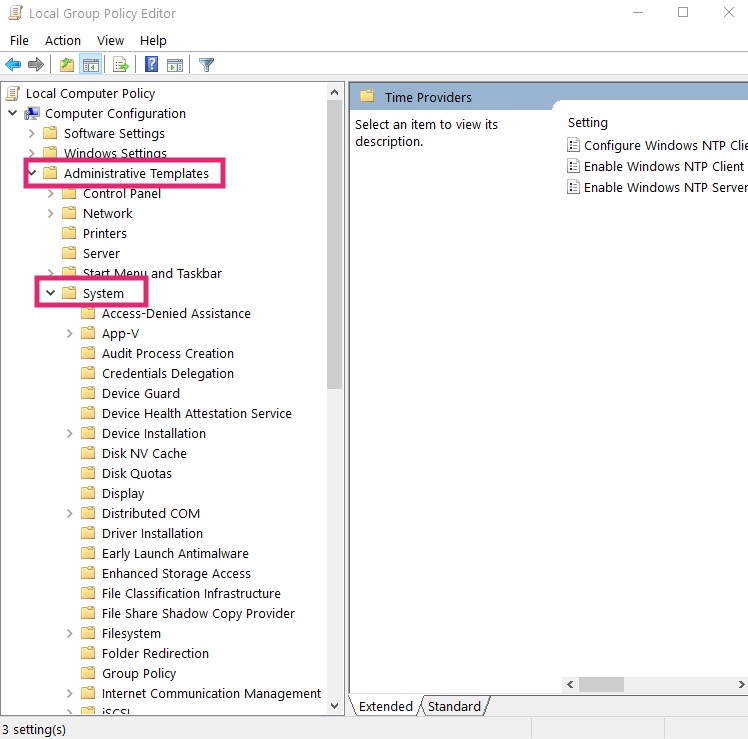Open the Help menu

click(x=153, y=41)
